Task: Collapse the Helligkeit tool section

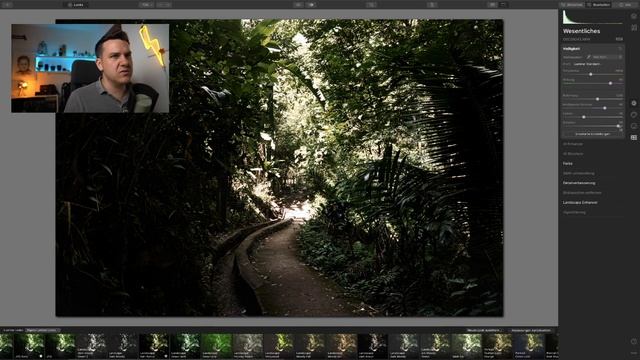Action: coord(571,49)
